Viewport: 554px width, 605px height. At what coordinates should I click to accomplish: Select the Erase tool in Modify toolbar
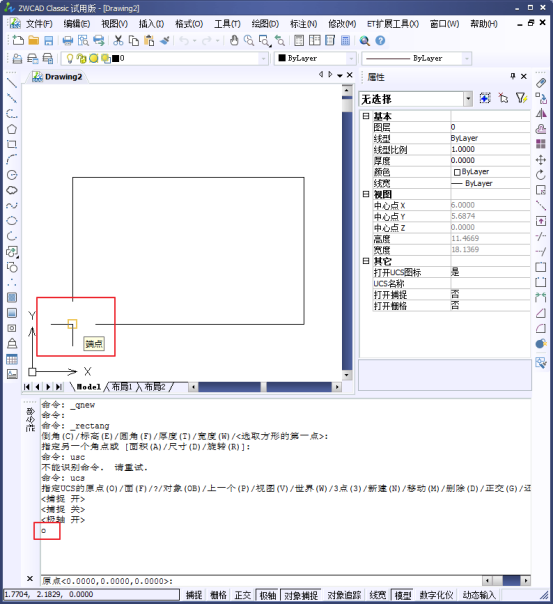coord(541,83)
